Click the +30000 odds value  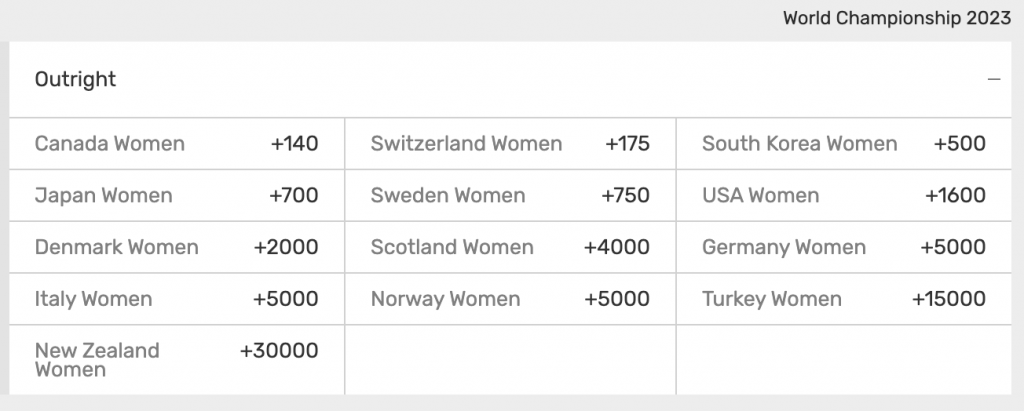pos(280,351)
